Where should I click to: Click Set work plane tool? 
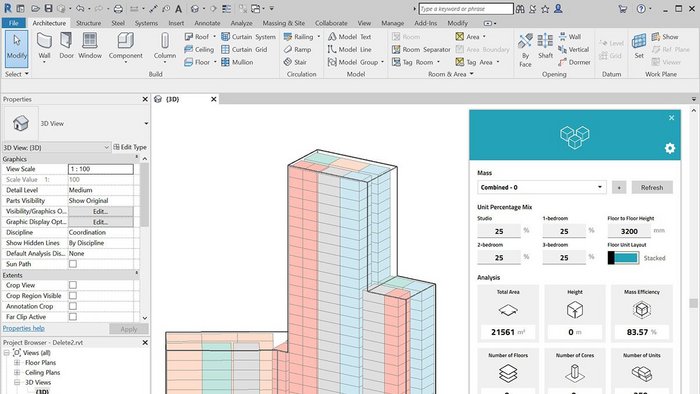pyautogui.click(x=639, y=46)
